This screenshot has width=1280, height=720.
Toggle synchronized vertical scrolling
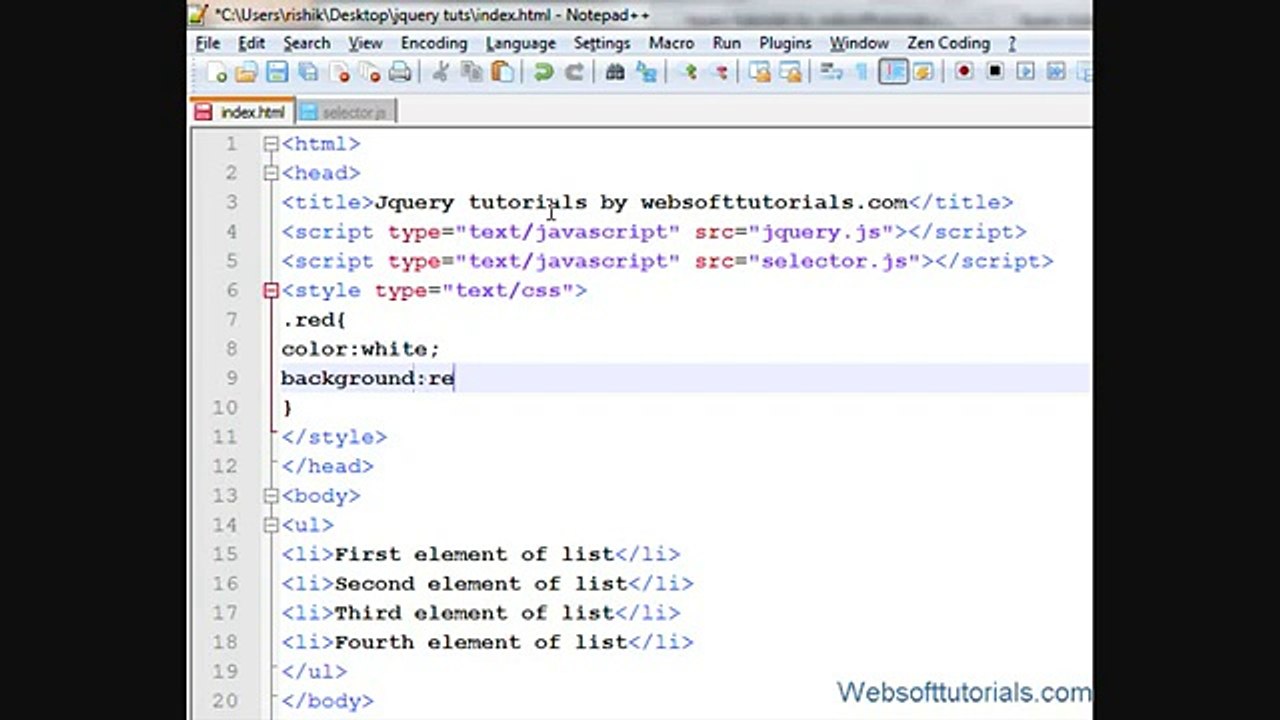(760, 72)
